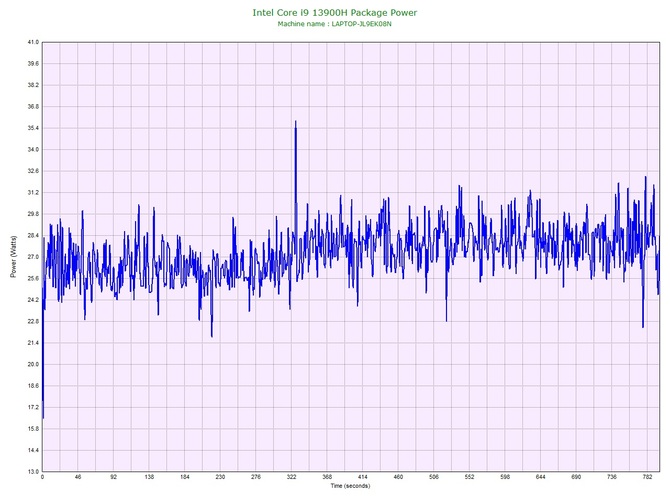The image size is (670, 503).
Task: Click the 17.2 y-axis value
Action: coord(33,407)
